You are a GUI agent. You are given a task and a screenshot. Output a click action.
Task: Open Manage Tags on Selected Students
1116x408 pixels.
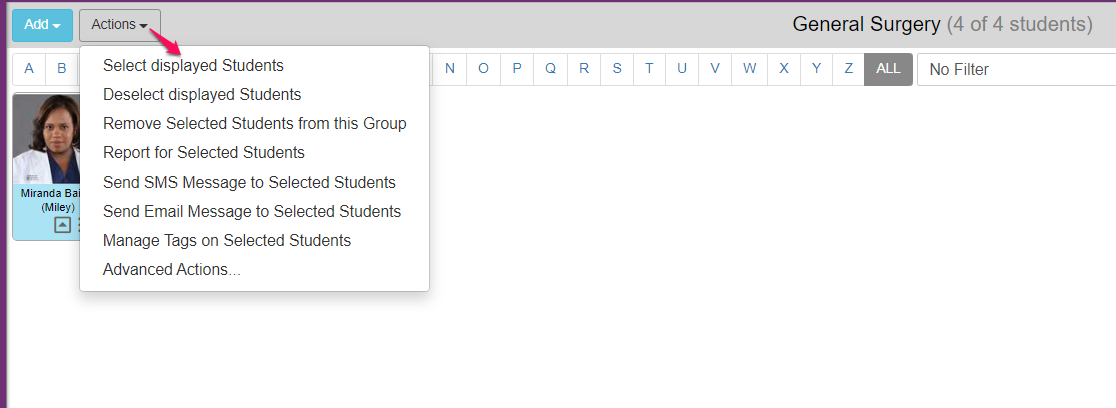pos(227,241)
